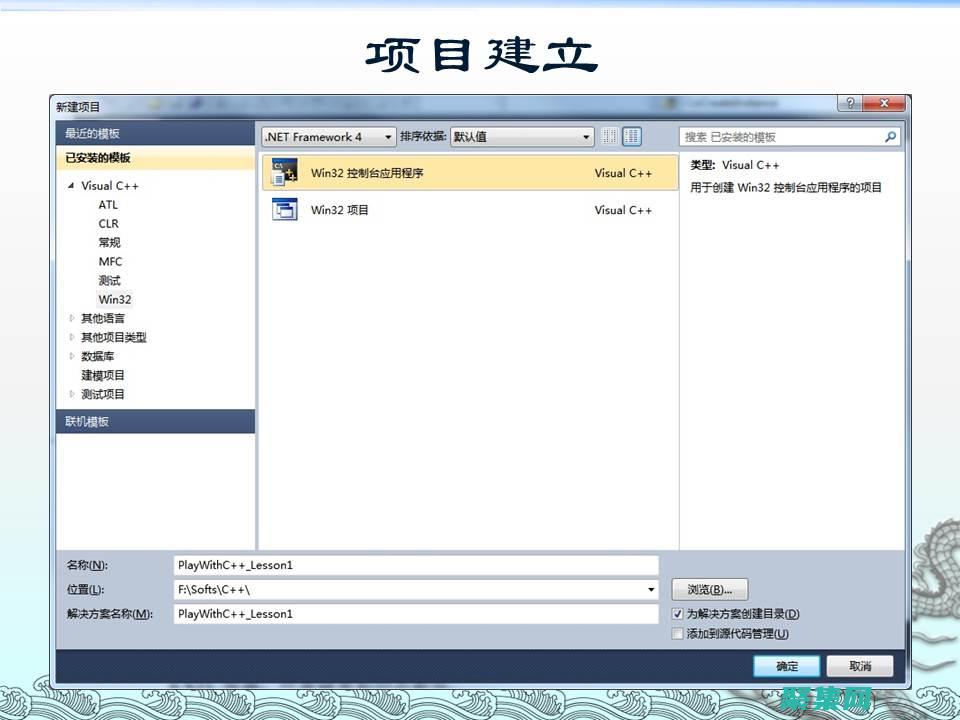Toggle 为解决方案创建目录 checkbox
Image resolution: width=960 pixels, height=720 pixels.
(678, 614)
